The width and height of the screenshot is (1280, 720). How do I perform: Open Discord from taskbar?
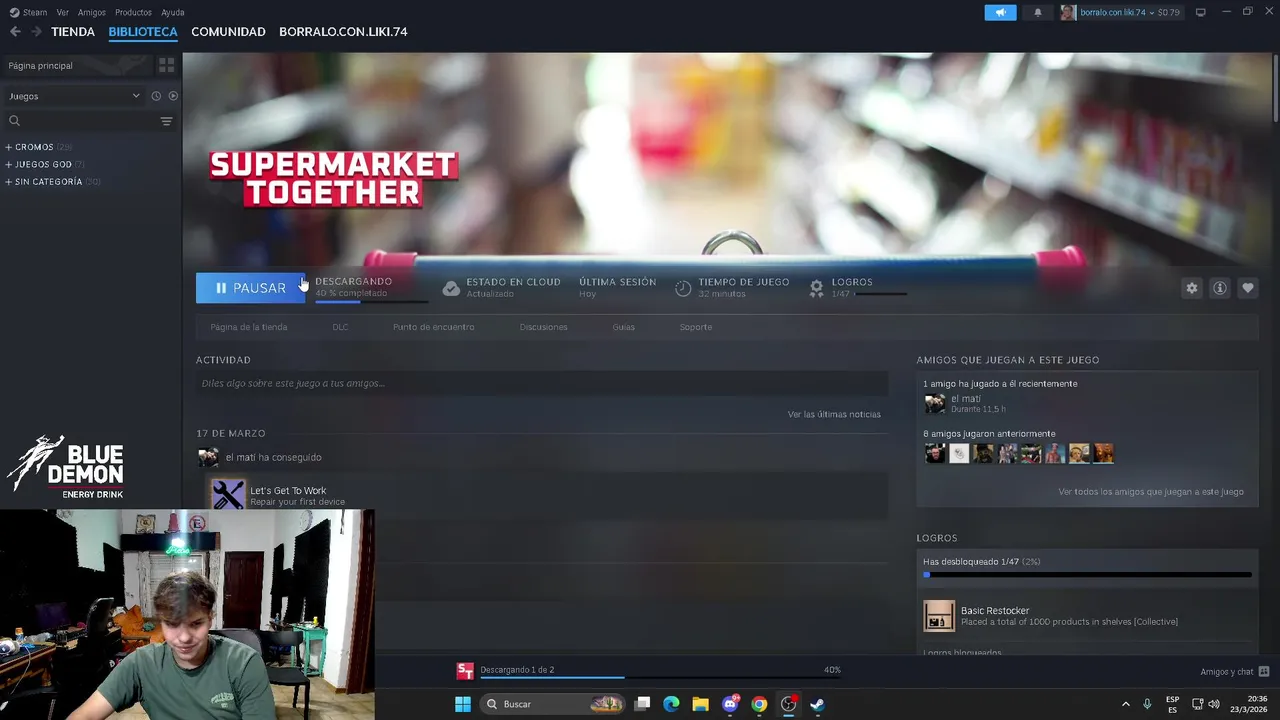730,704
